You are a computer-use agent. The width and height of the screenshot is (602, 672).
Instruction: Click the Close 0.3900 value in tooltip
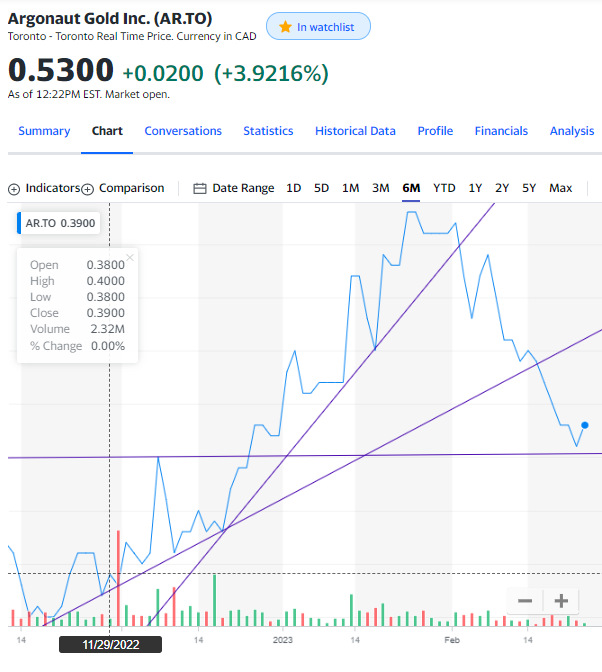click(105, 313)
